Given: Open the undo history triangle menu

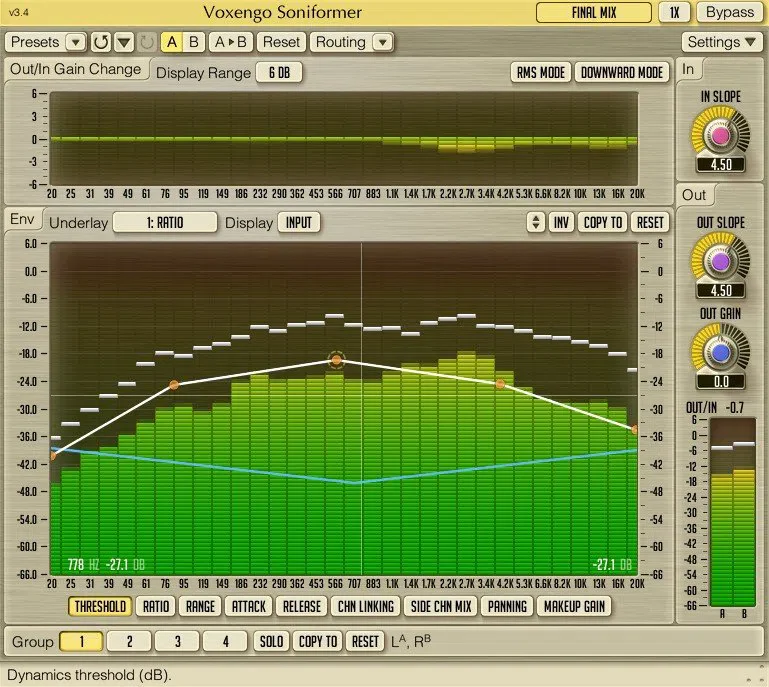Looking at the screenshot, I should pos(124,42).
